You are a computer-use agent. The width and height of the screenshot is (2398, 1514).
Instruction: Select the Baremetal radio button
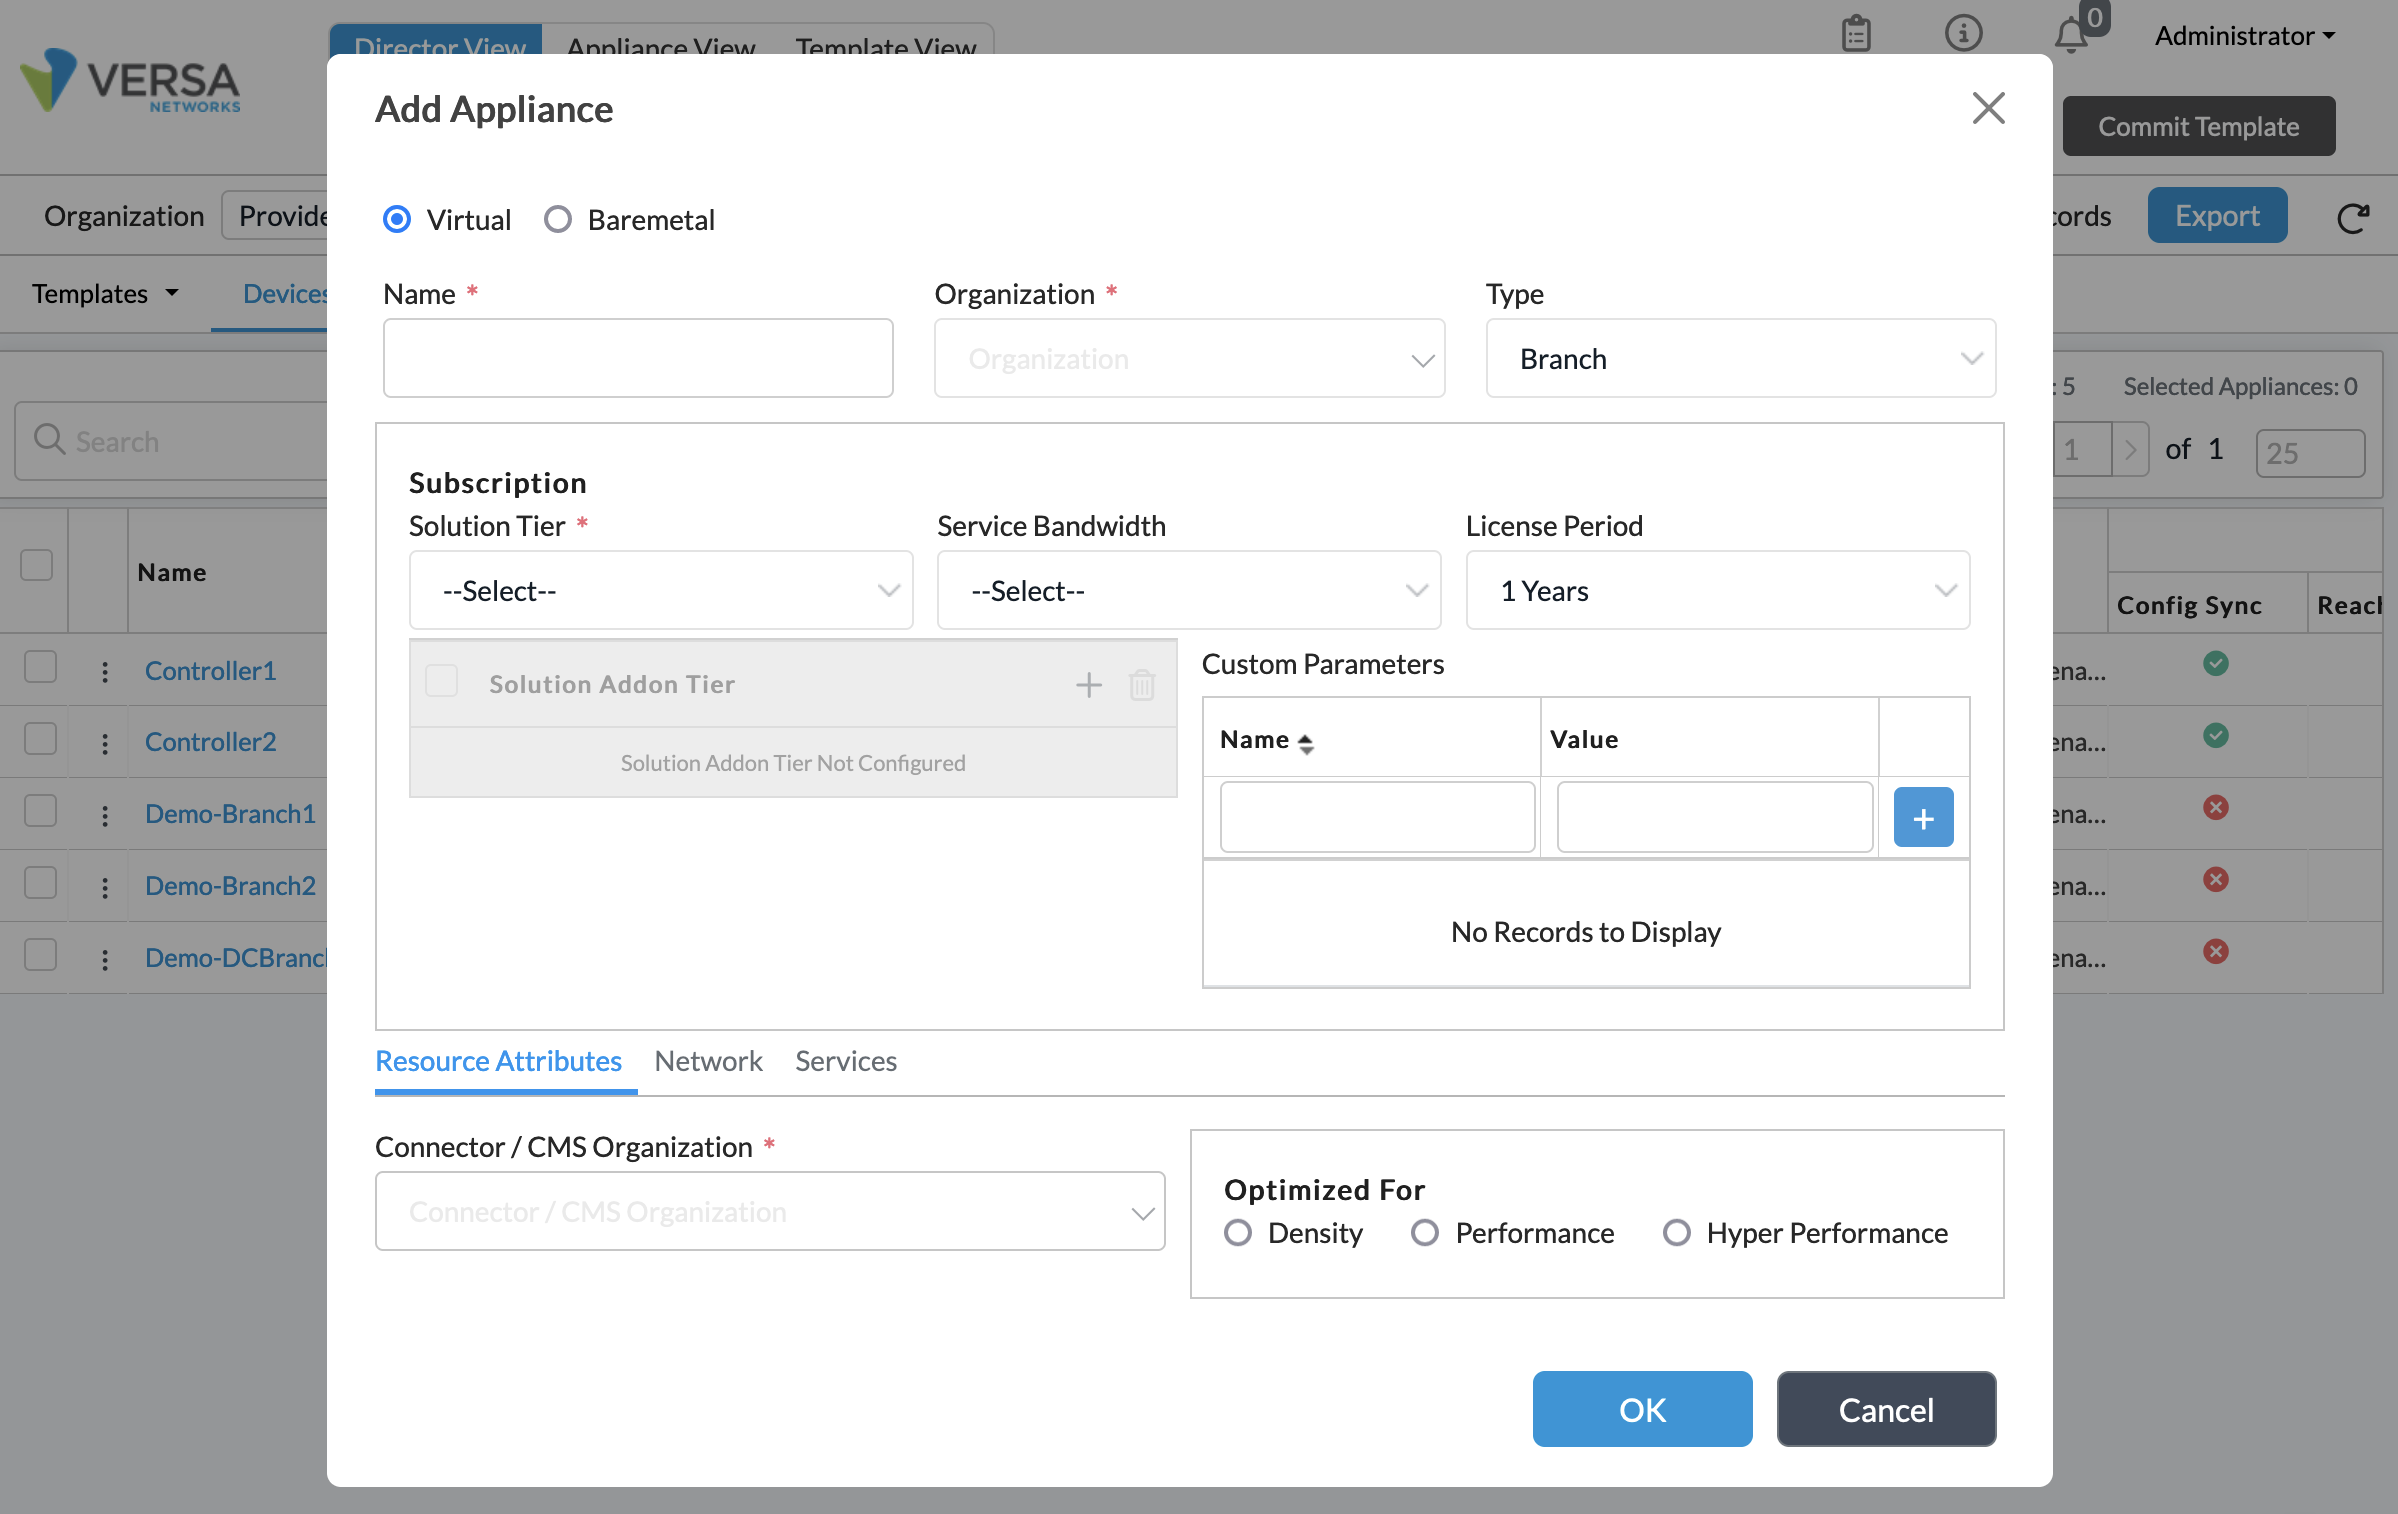tap(558, 219)
